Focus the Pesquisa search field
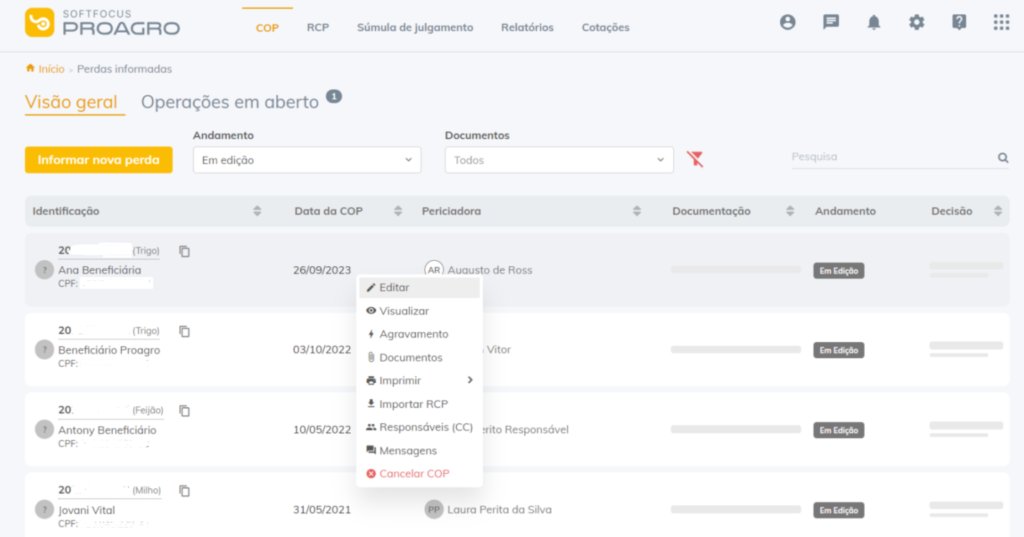The height and width of the screenshot is (537, 1024). (892, 157)
